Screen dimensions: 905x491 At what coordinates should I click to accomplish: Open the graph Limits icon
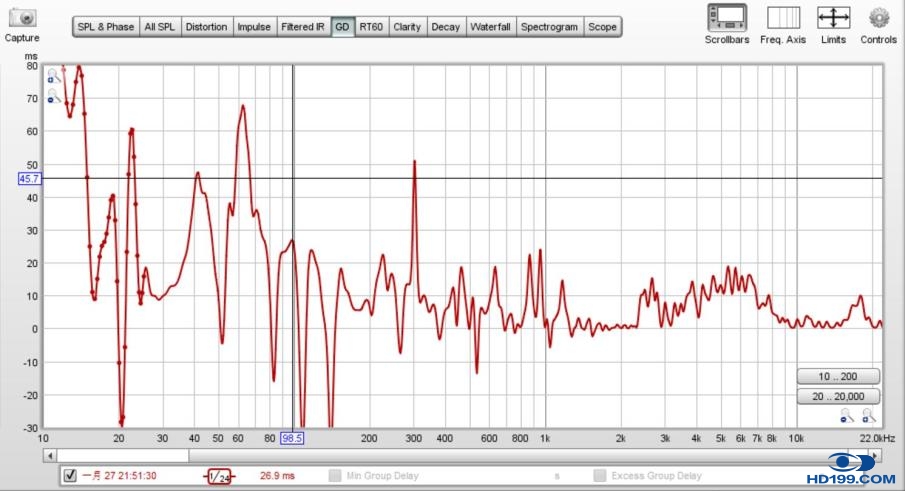833,18
